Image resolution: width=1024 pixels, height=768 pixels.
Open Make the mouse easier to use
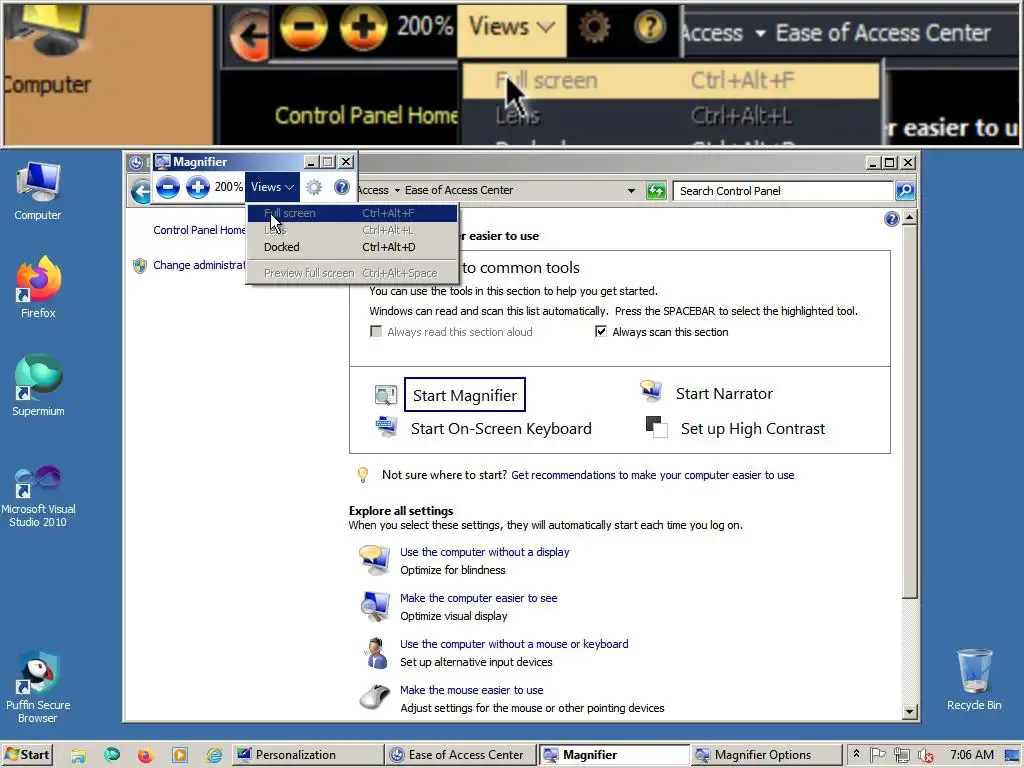(x=472, y=690)
